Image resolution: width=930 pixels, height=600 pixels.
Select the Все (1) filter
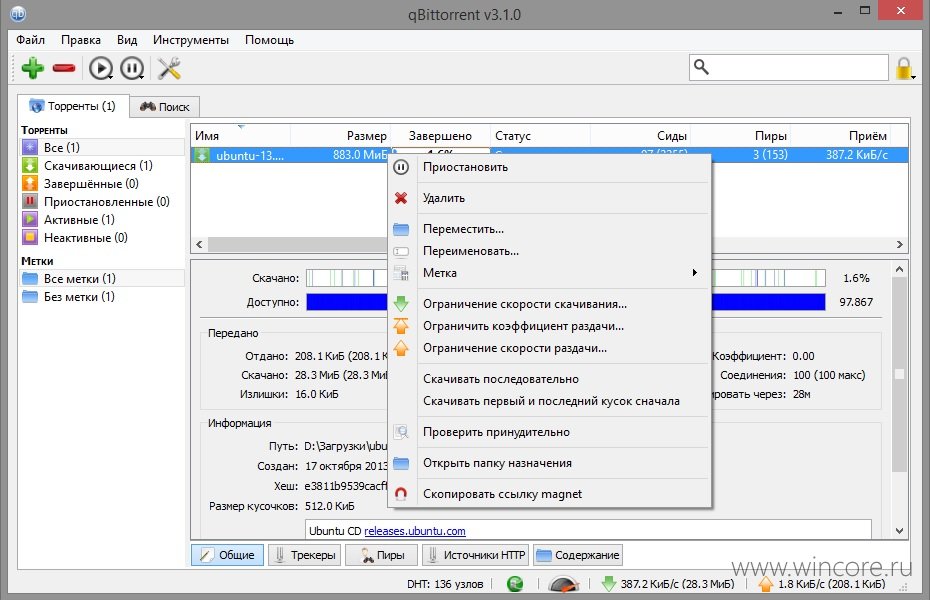point(103,147)
